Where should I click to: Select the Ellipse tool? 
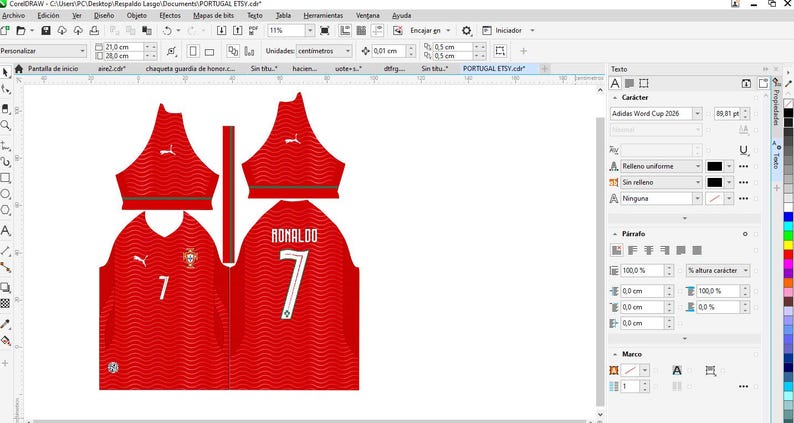pyautogui.click(x=6, y=194)
